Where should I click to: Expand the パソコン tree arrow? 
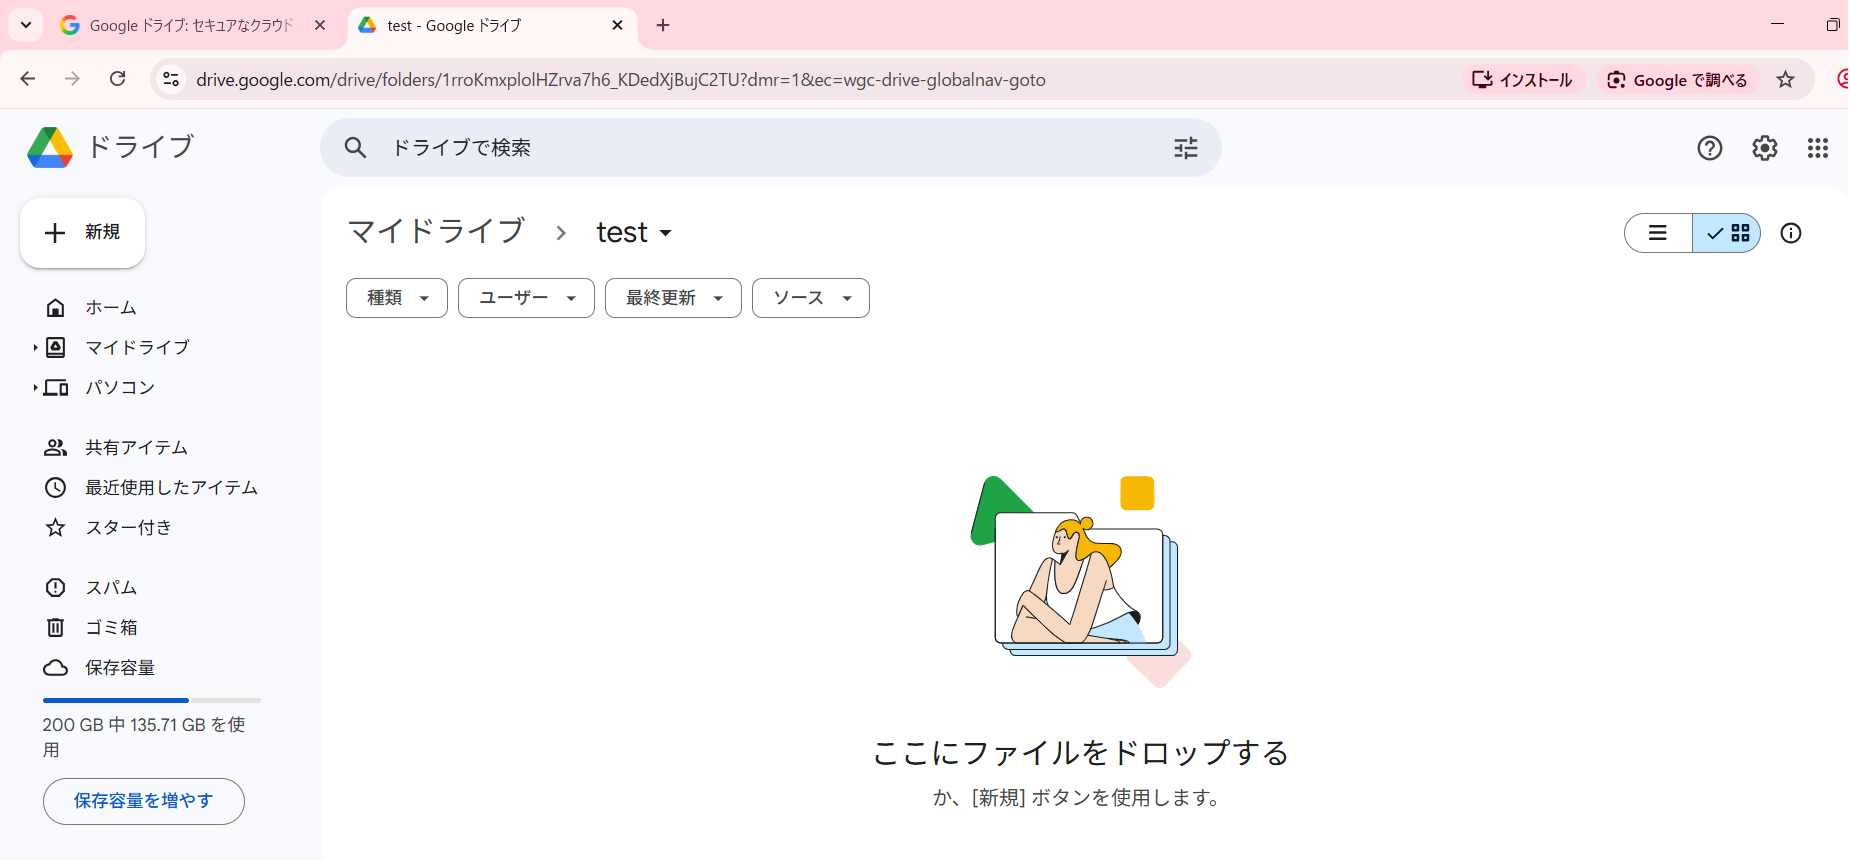[35, 388]
